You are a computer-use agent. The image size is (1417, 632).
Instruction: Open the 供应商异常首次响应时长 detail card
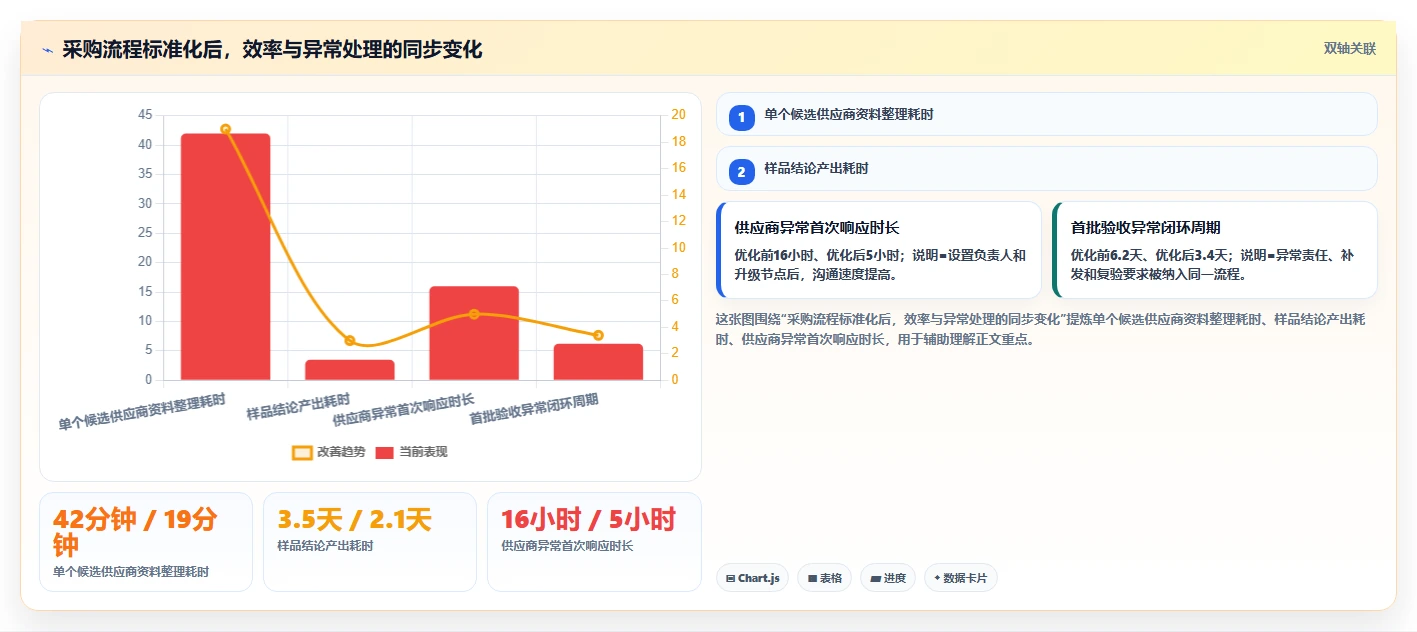tap(879, 250)
